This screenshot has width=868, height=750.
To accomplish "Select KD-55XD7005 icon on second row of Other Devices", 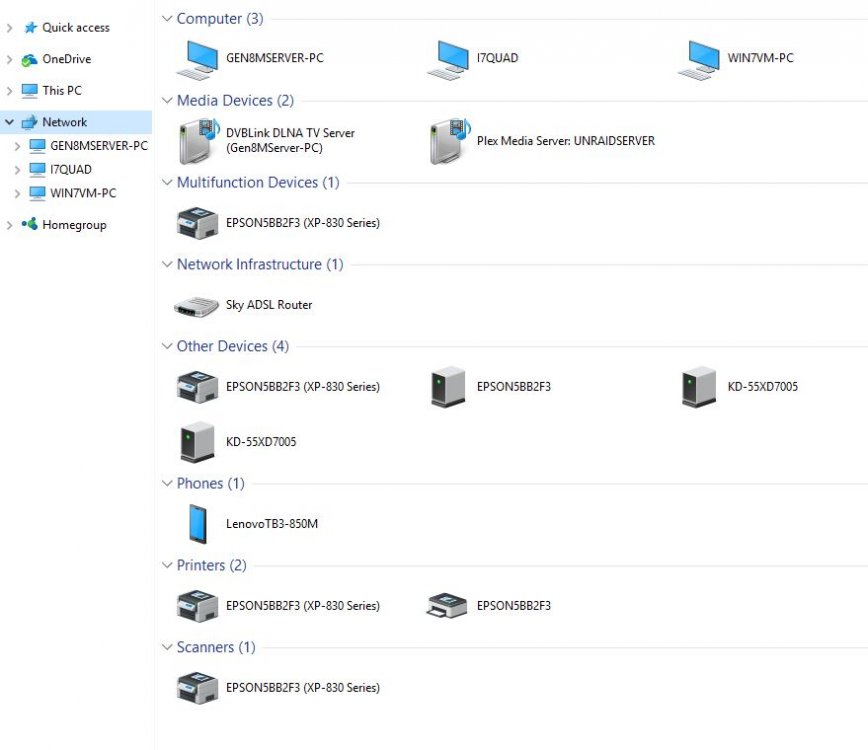I will click(197, 442).
